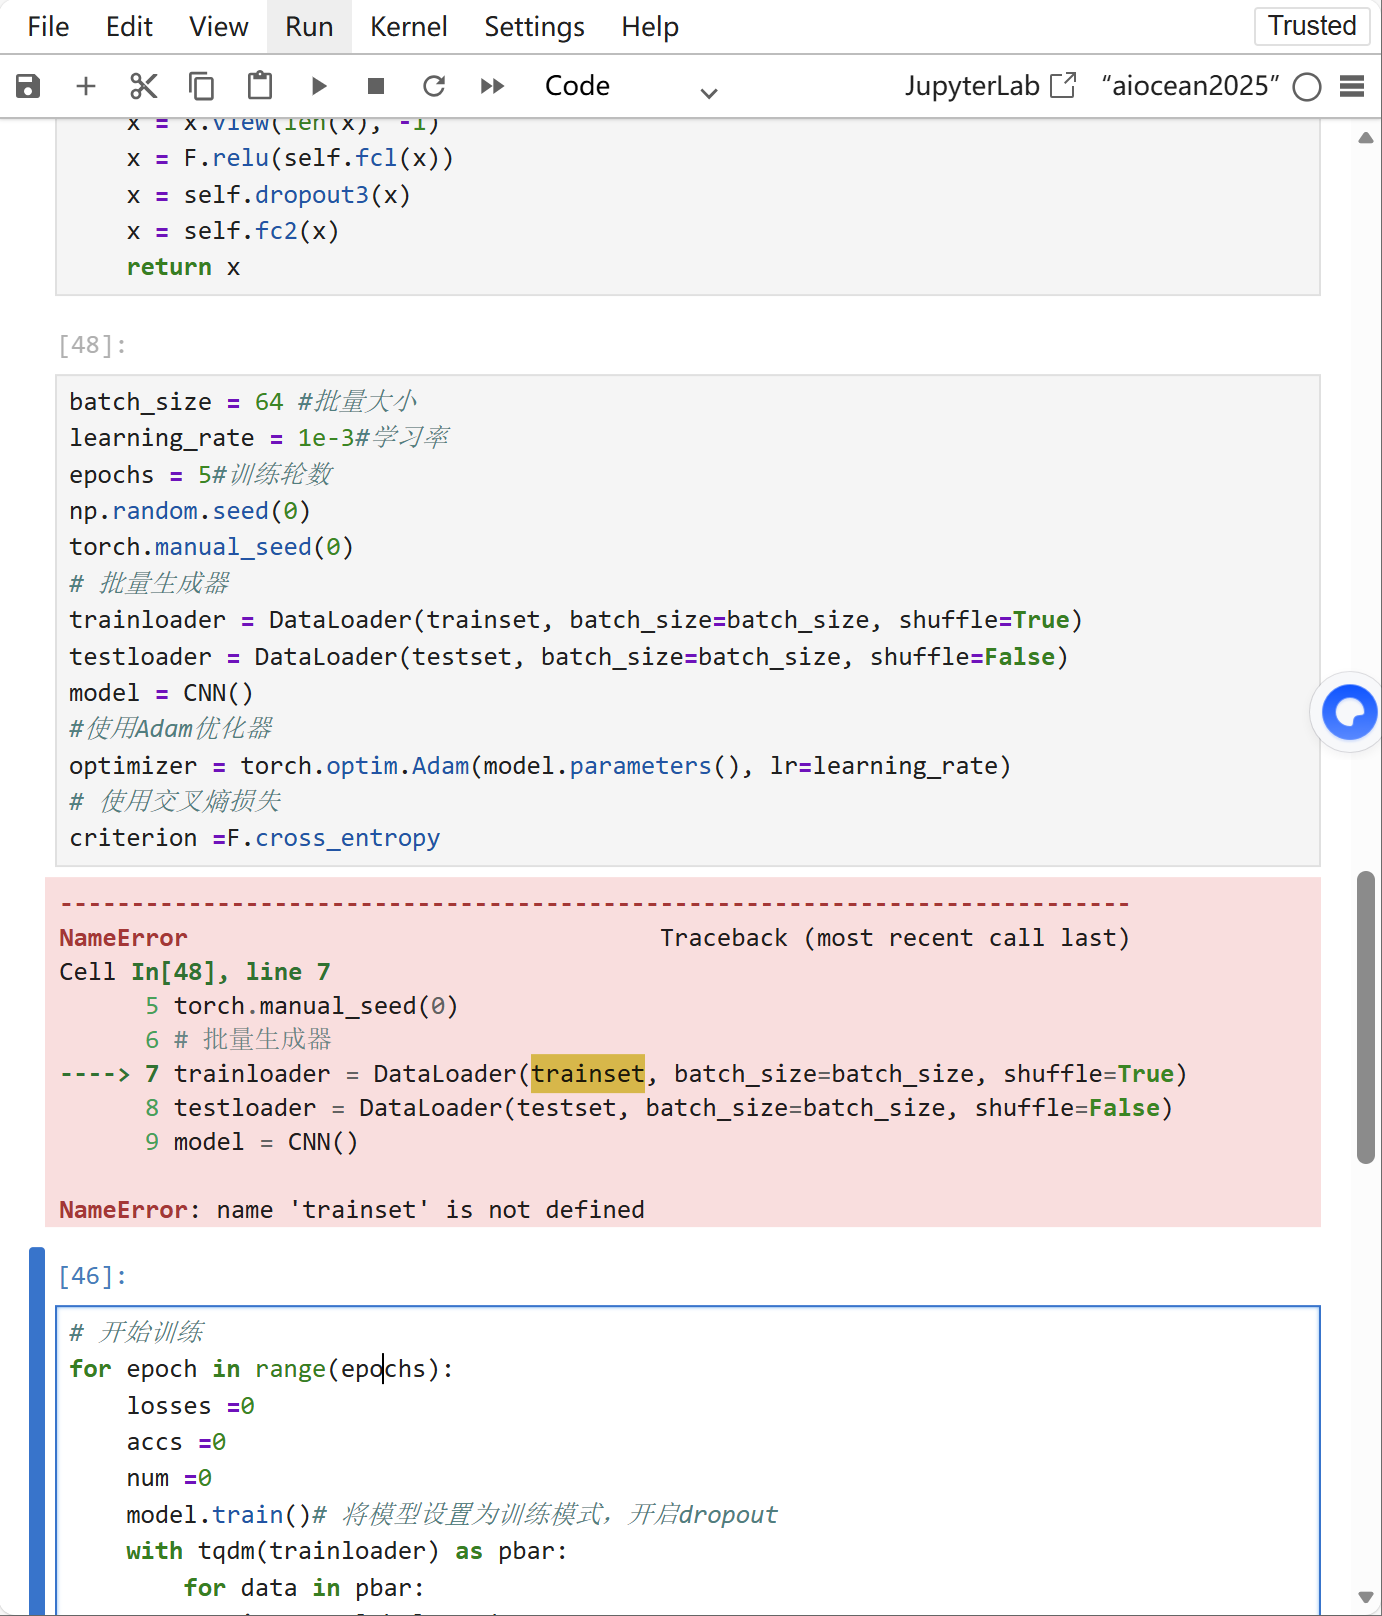The height and width of the screenshot is (1616, 1382).
Task: Click the accs =0 code line
Action: (x=176, y=1442)
